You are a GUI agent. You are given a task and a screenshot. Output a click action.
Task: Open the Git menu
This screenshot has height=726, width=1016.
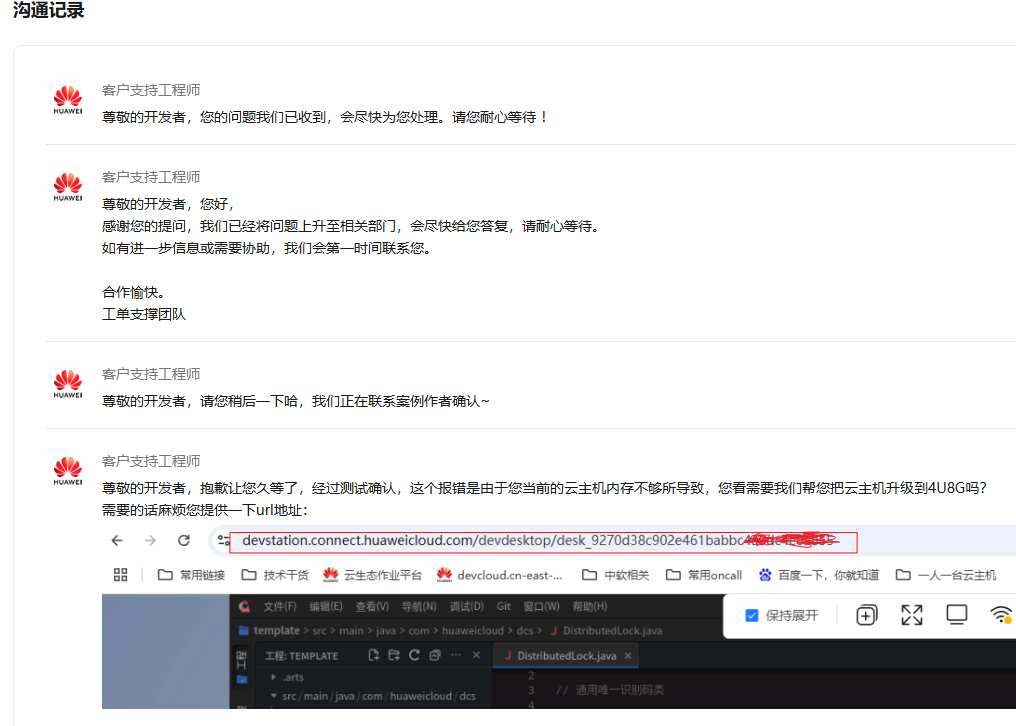[503, 606]
